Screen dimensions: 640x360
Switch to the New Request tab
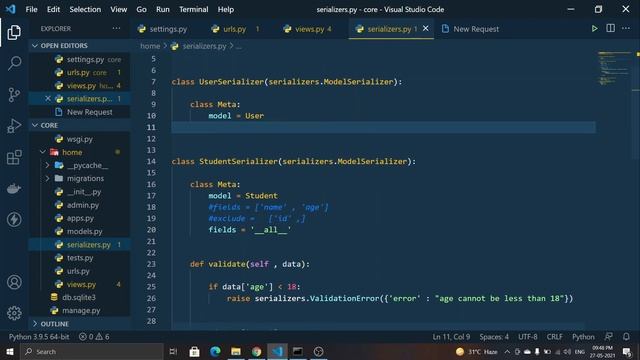pos(476,29)
